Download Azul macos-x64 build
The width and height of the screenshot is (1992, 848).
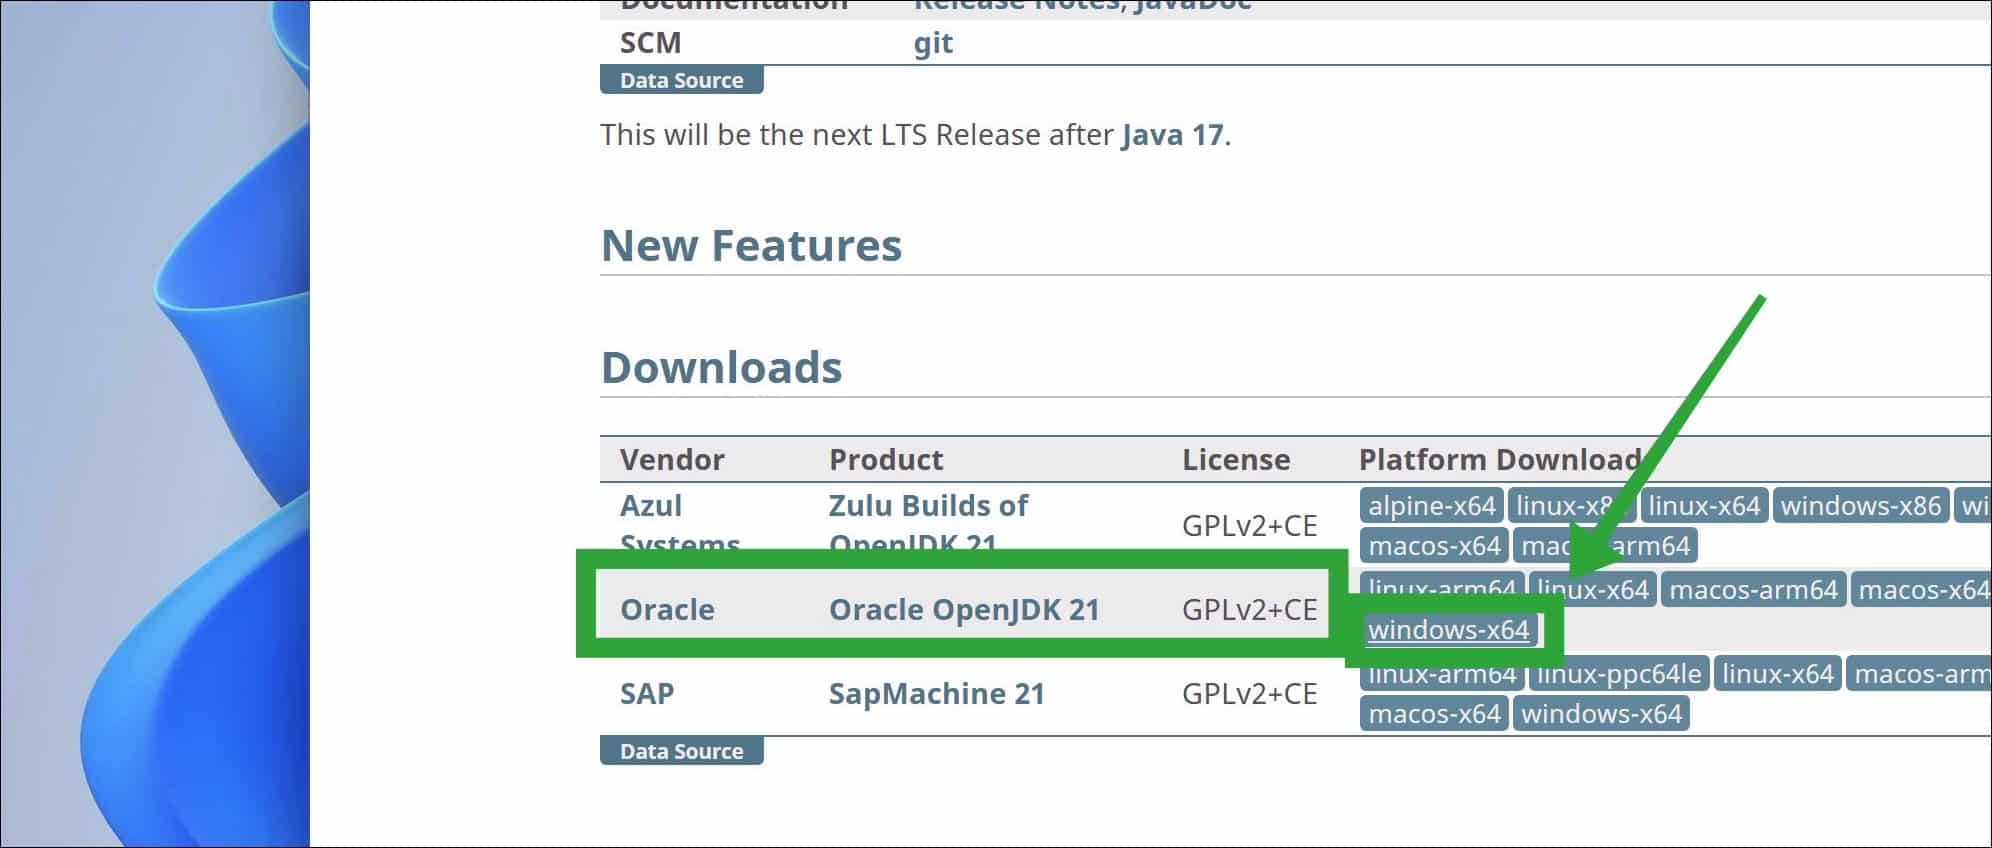(1434, 546)
